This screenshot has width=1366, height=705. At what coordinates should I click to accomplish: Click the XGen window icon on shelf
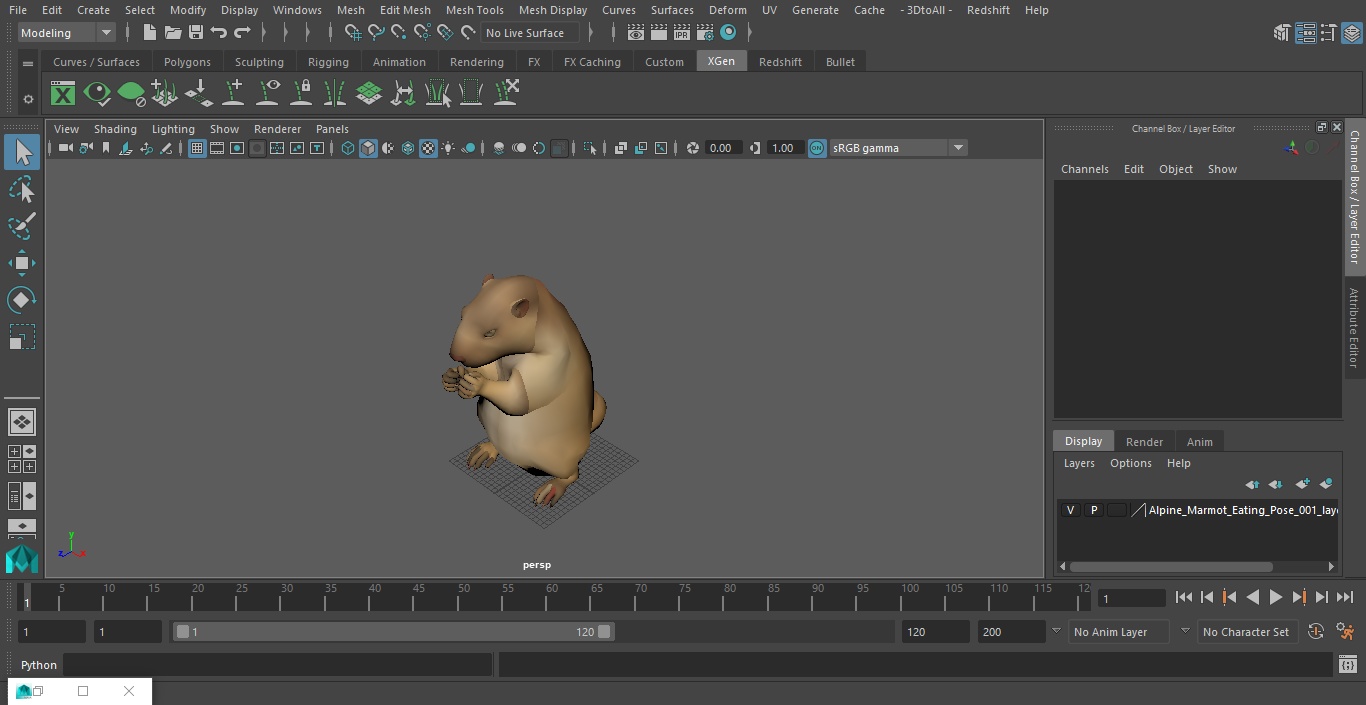[63, 94]
